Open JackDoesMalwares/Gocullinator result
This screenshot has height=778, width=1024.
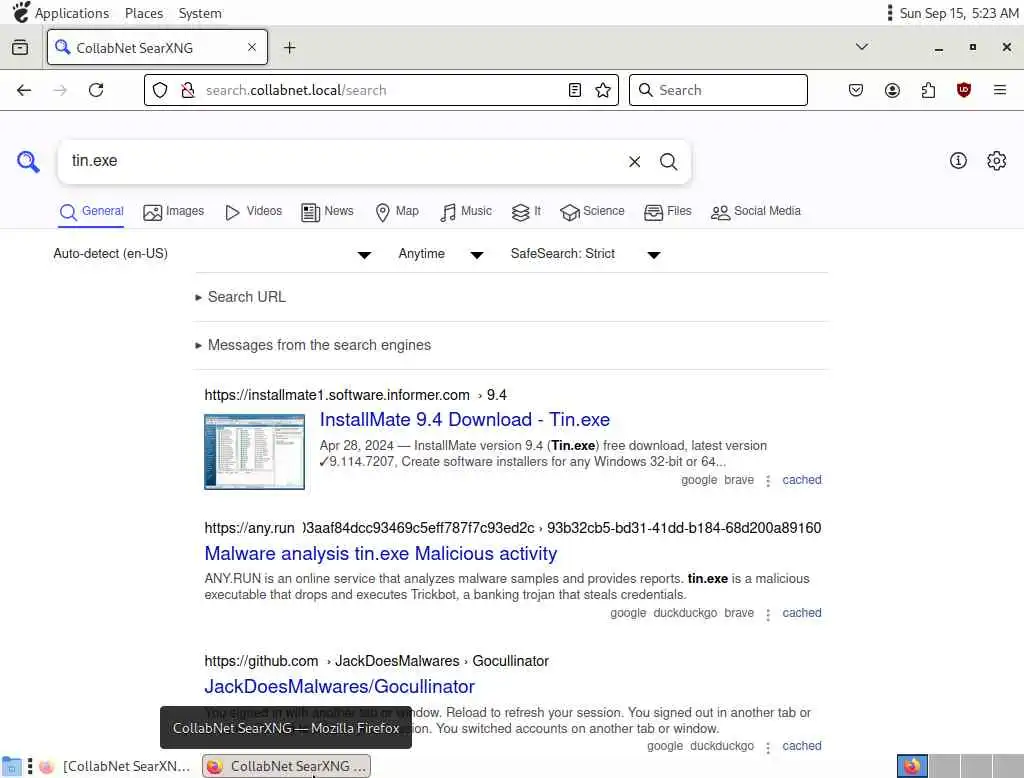coord(340,687)
